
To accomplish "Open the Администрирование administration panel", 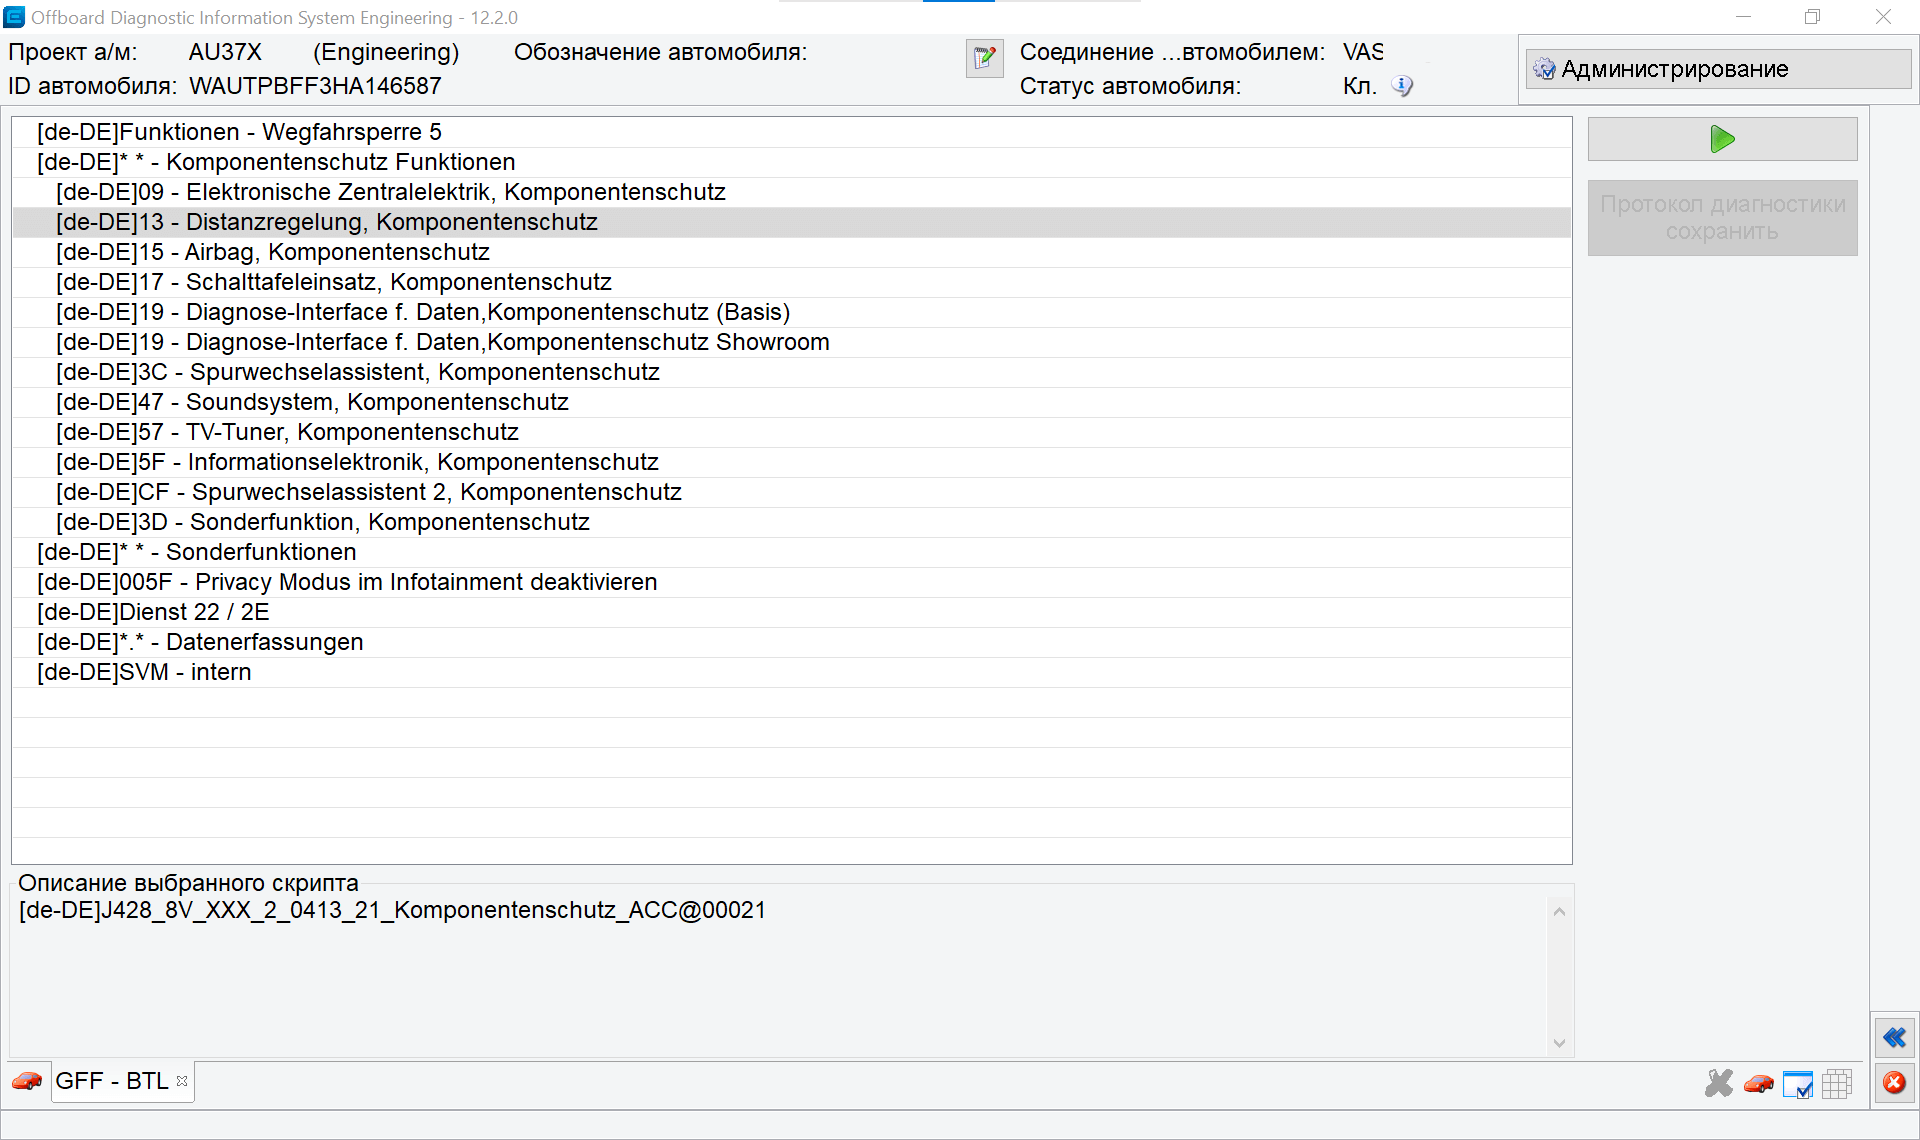I will (x=1718, y=69).
